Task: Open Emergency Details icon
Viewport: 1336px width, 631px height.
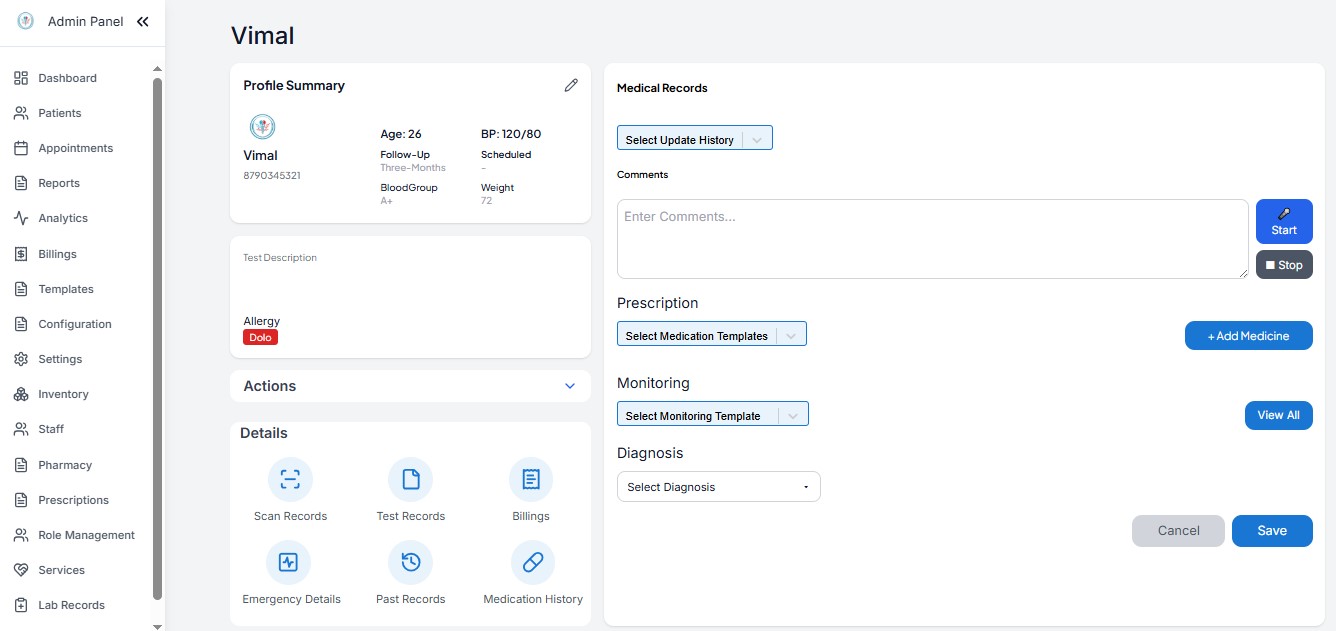Action: (288, 562)
